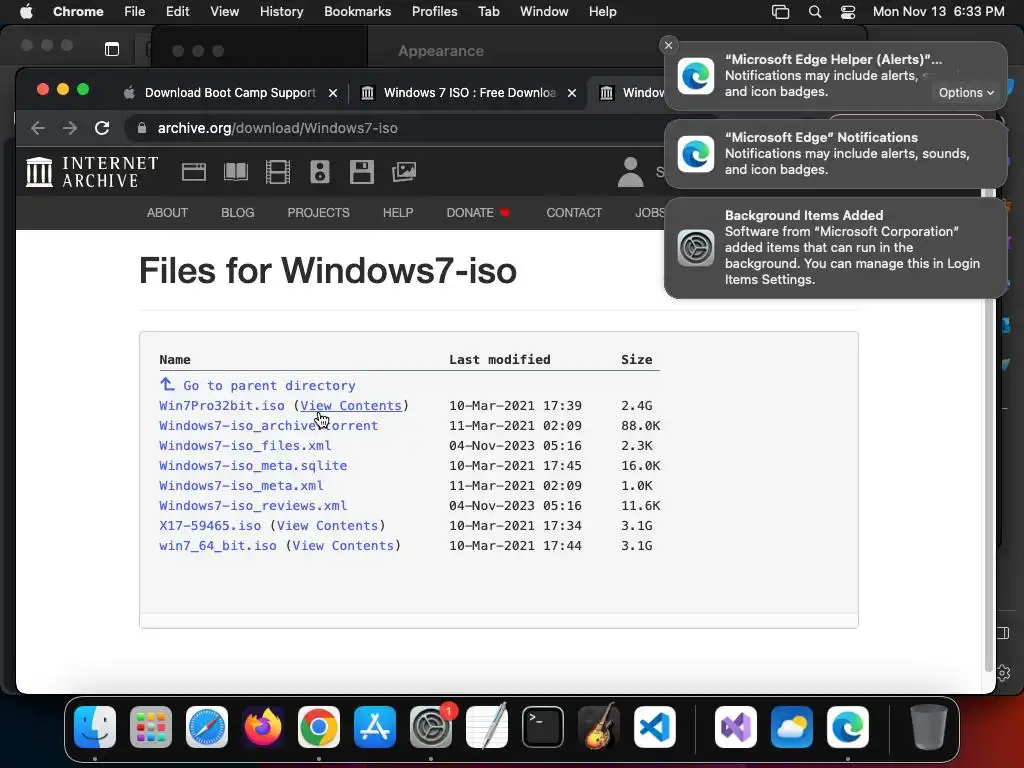Open the PROJECTS nav link

tap(318, 213)
